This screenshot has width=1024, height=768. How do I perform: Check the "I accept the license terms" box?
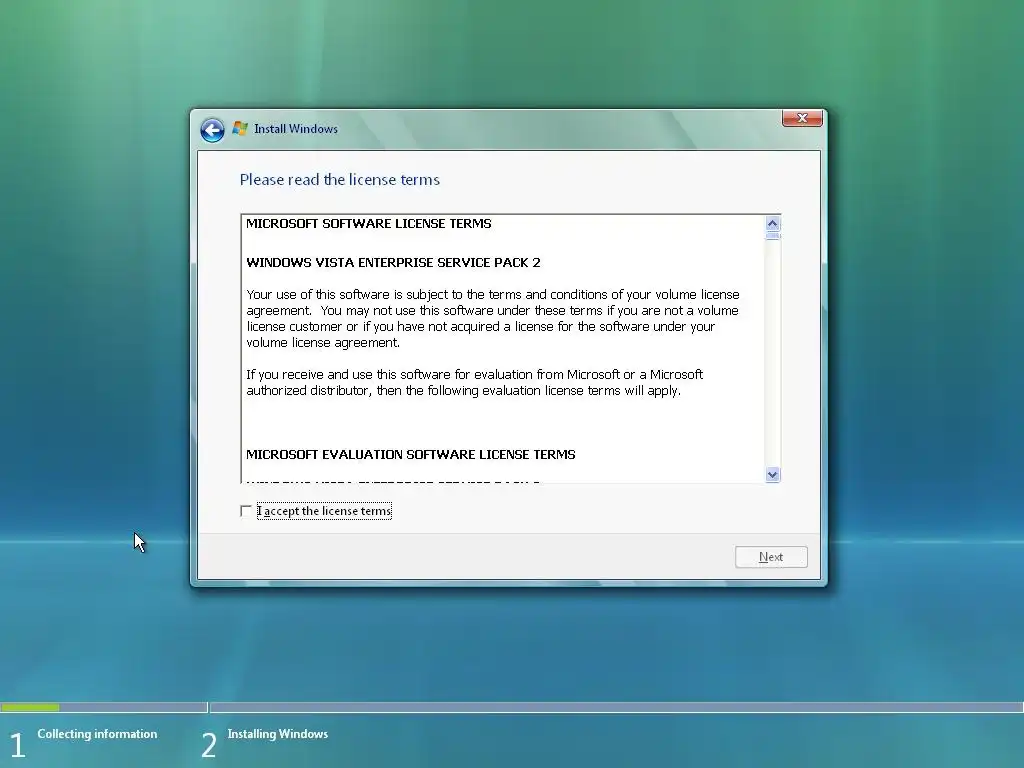click(x=246, y=511)
